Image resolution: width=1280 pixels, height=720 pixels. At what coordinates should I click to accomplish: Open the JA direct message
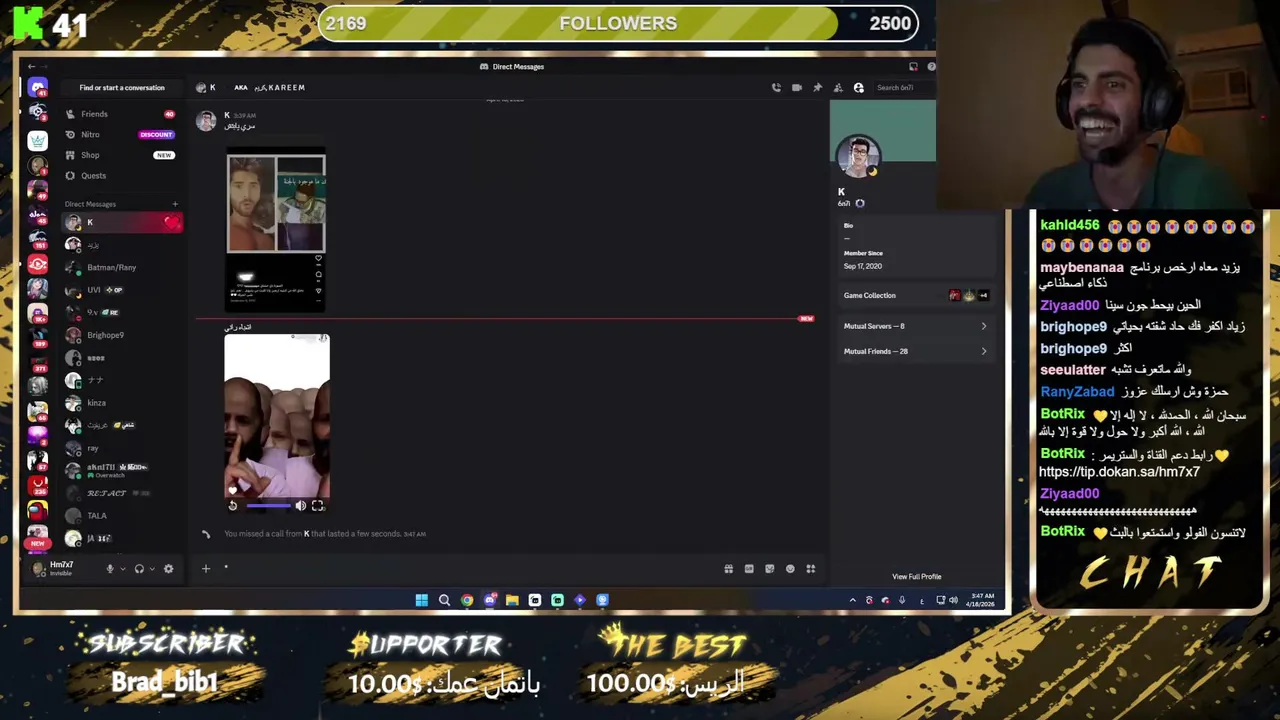click(x=121, y=538)
